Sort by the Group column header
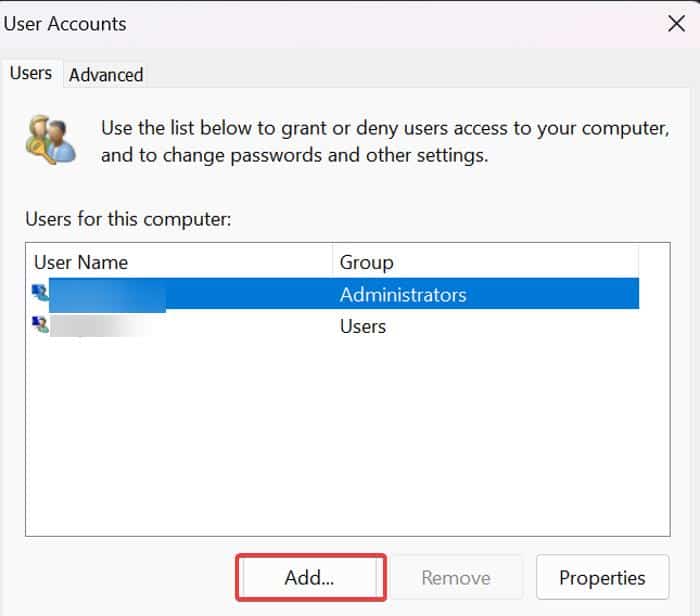The height and width of the screenshot is (616, 700). pos(486,262)
